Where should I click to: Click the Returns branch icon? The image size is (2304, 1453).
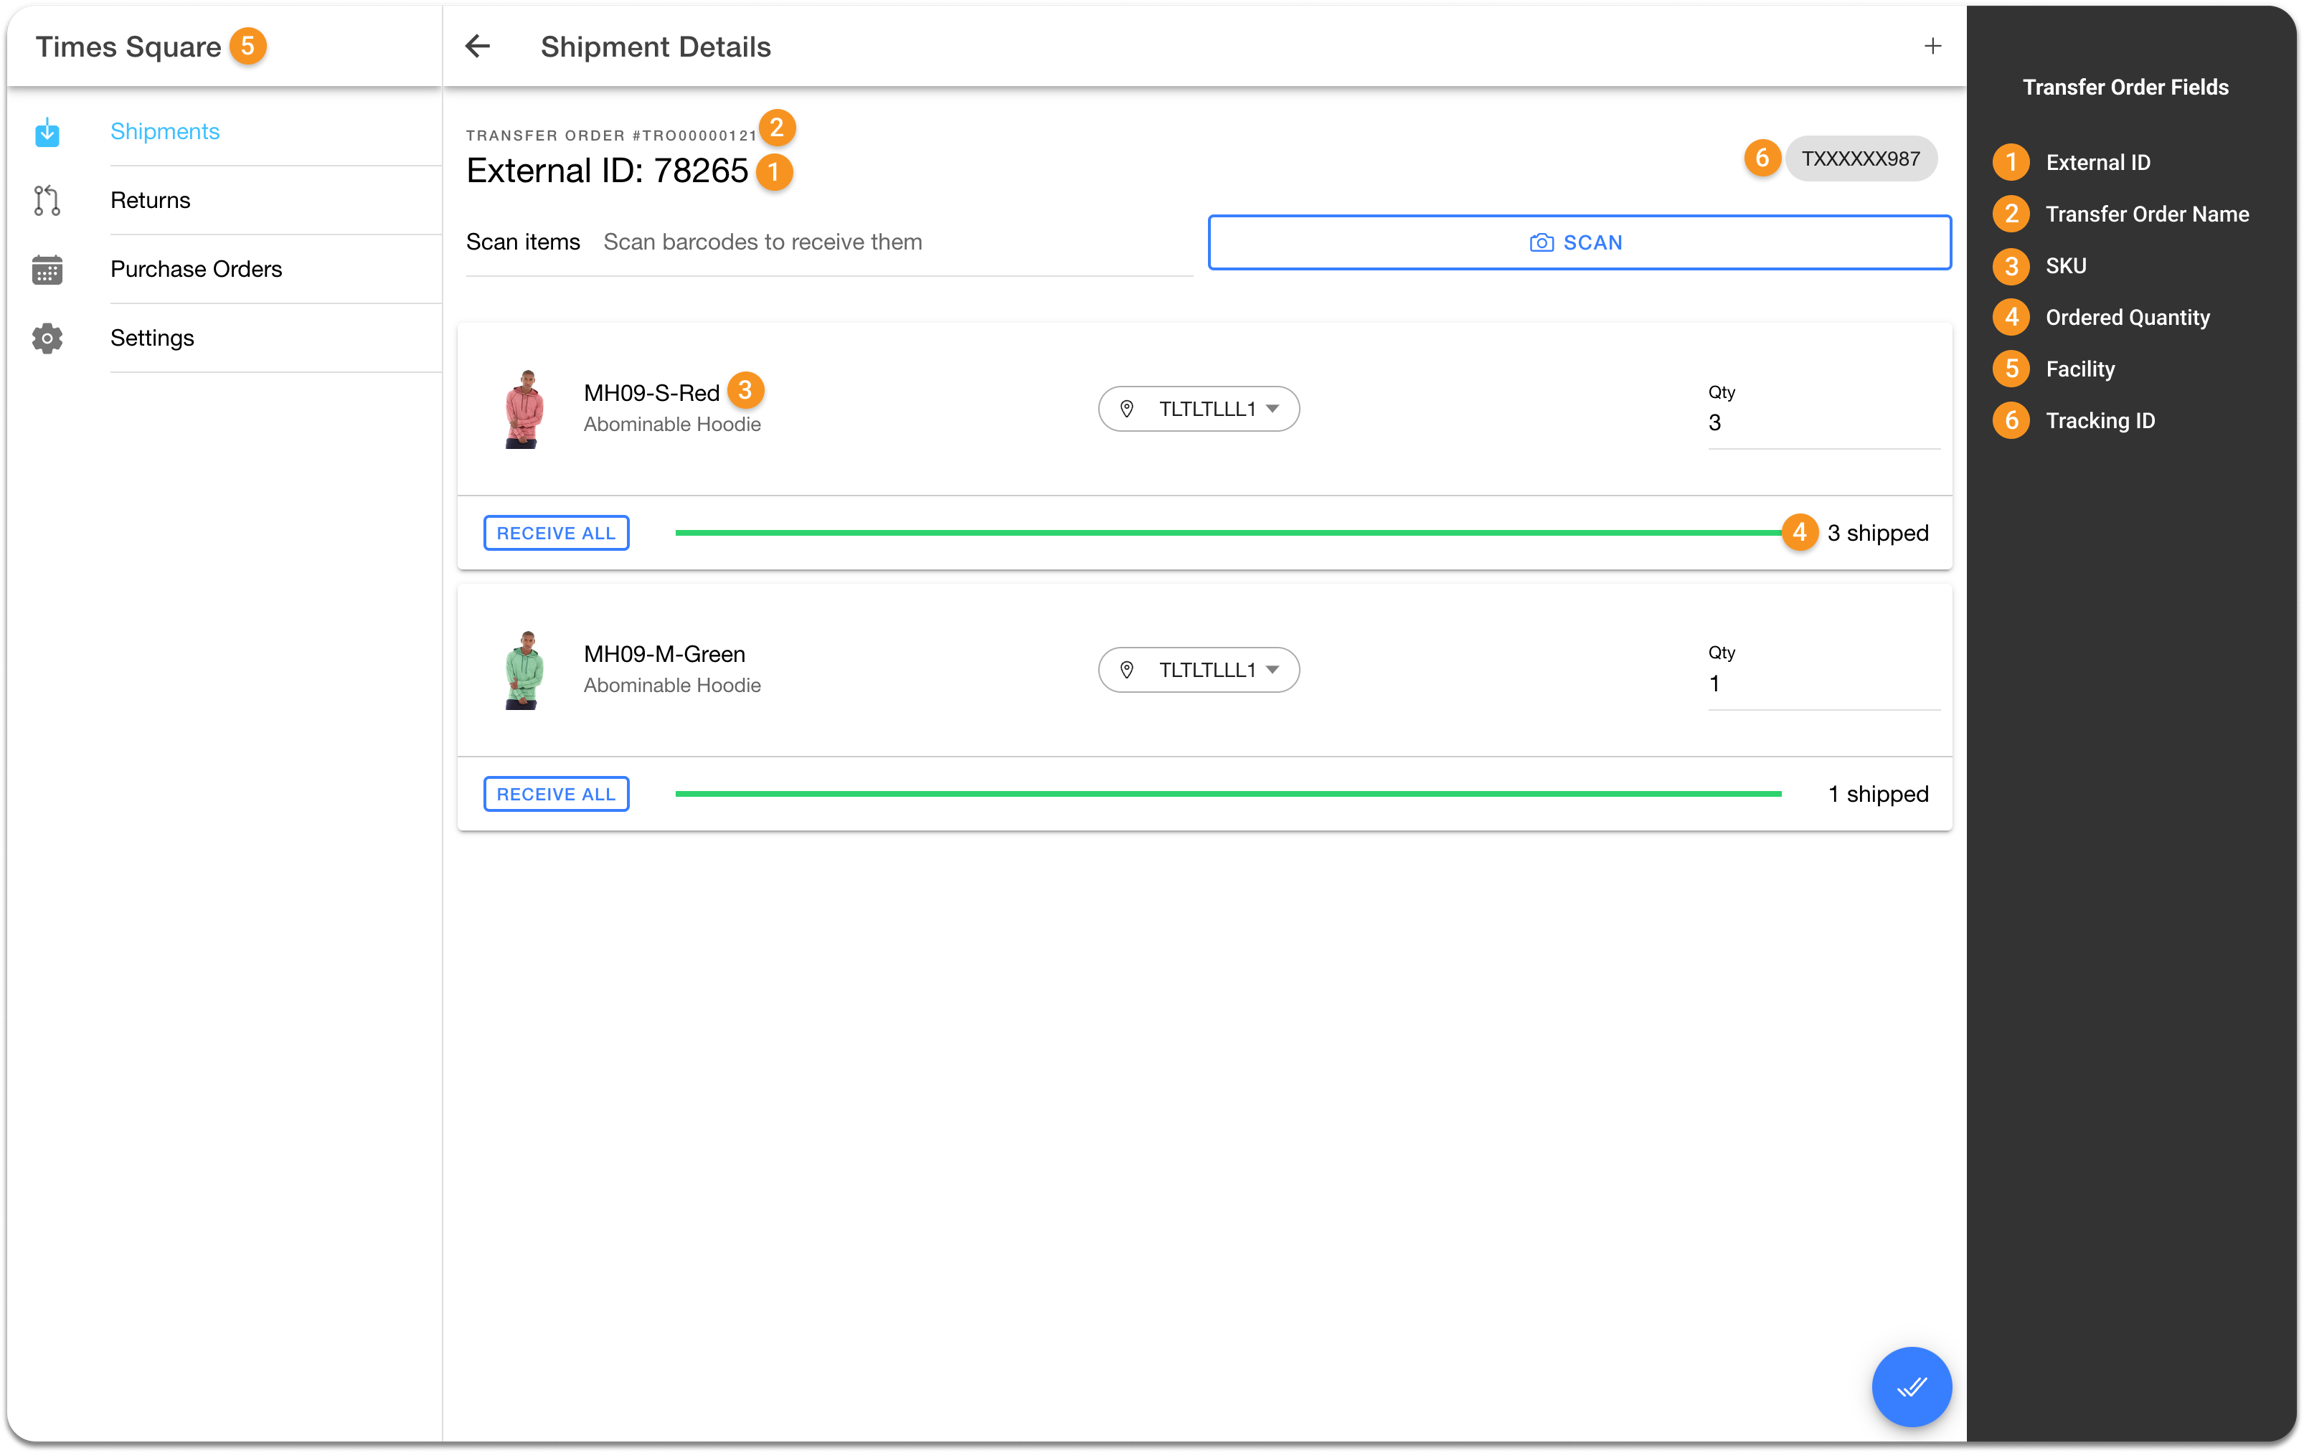pyautogui.click(x=47, y=200)
